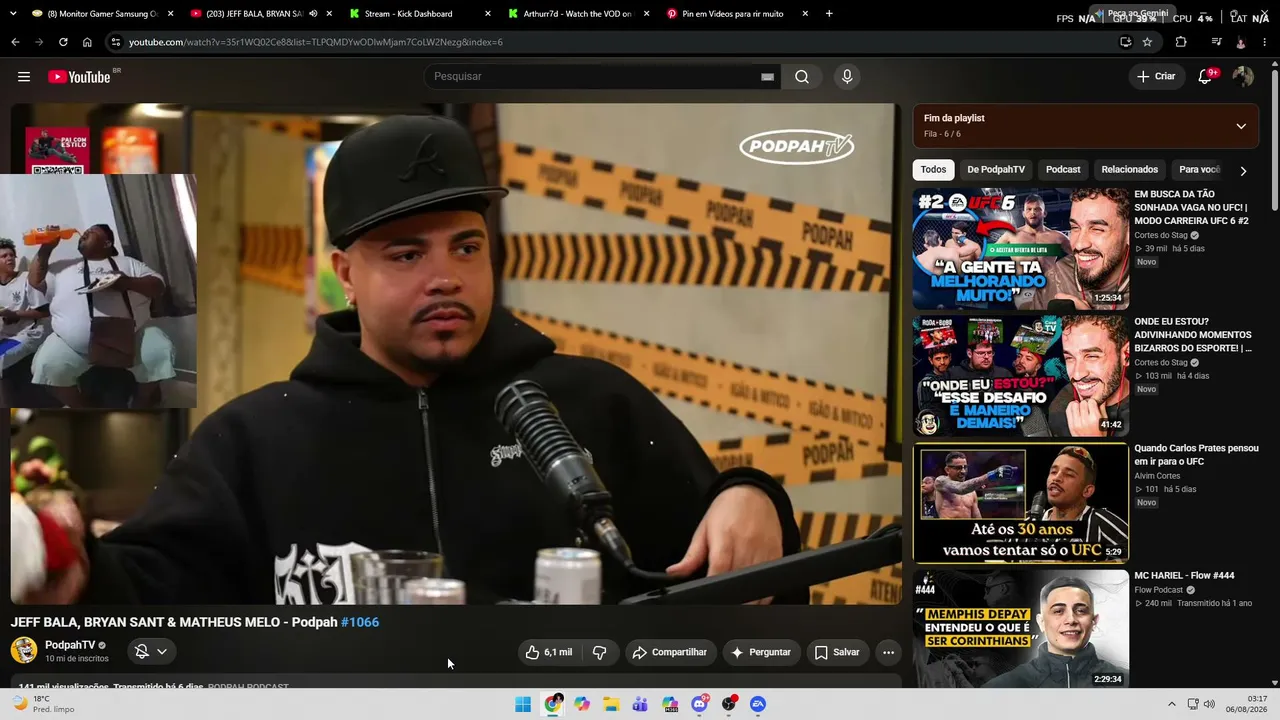Click the browser address bar URL
The image size is (1280, 720).
coord(316,42)
